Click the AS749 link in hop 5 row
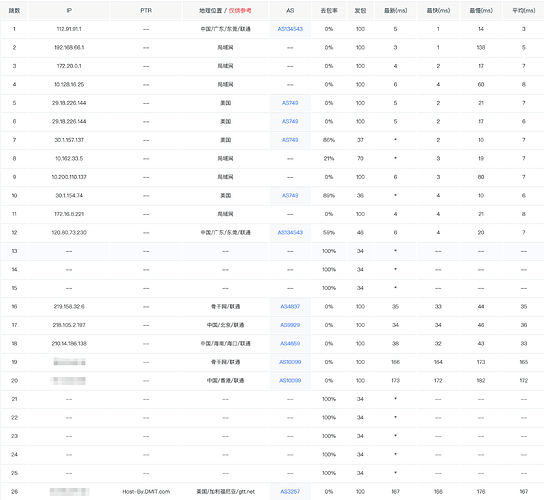544x500 pixels. [x=290, y=103]
